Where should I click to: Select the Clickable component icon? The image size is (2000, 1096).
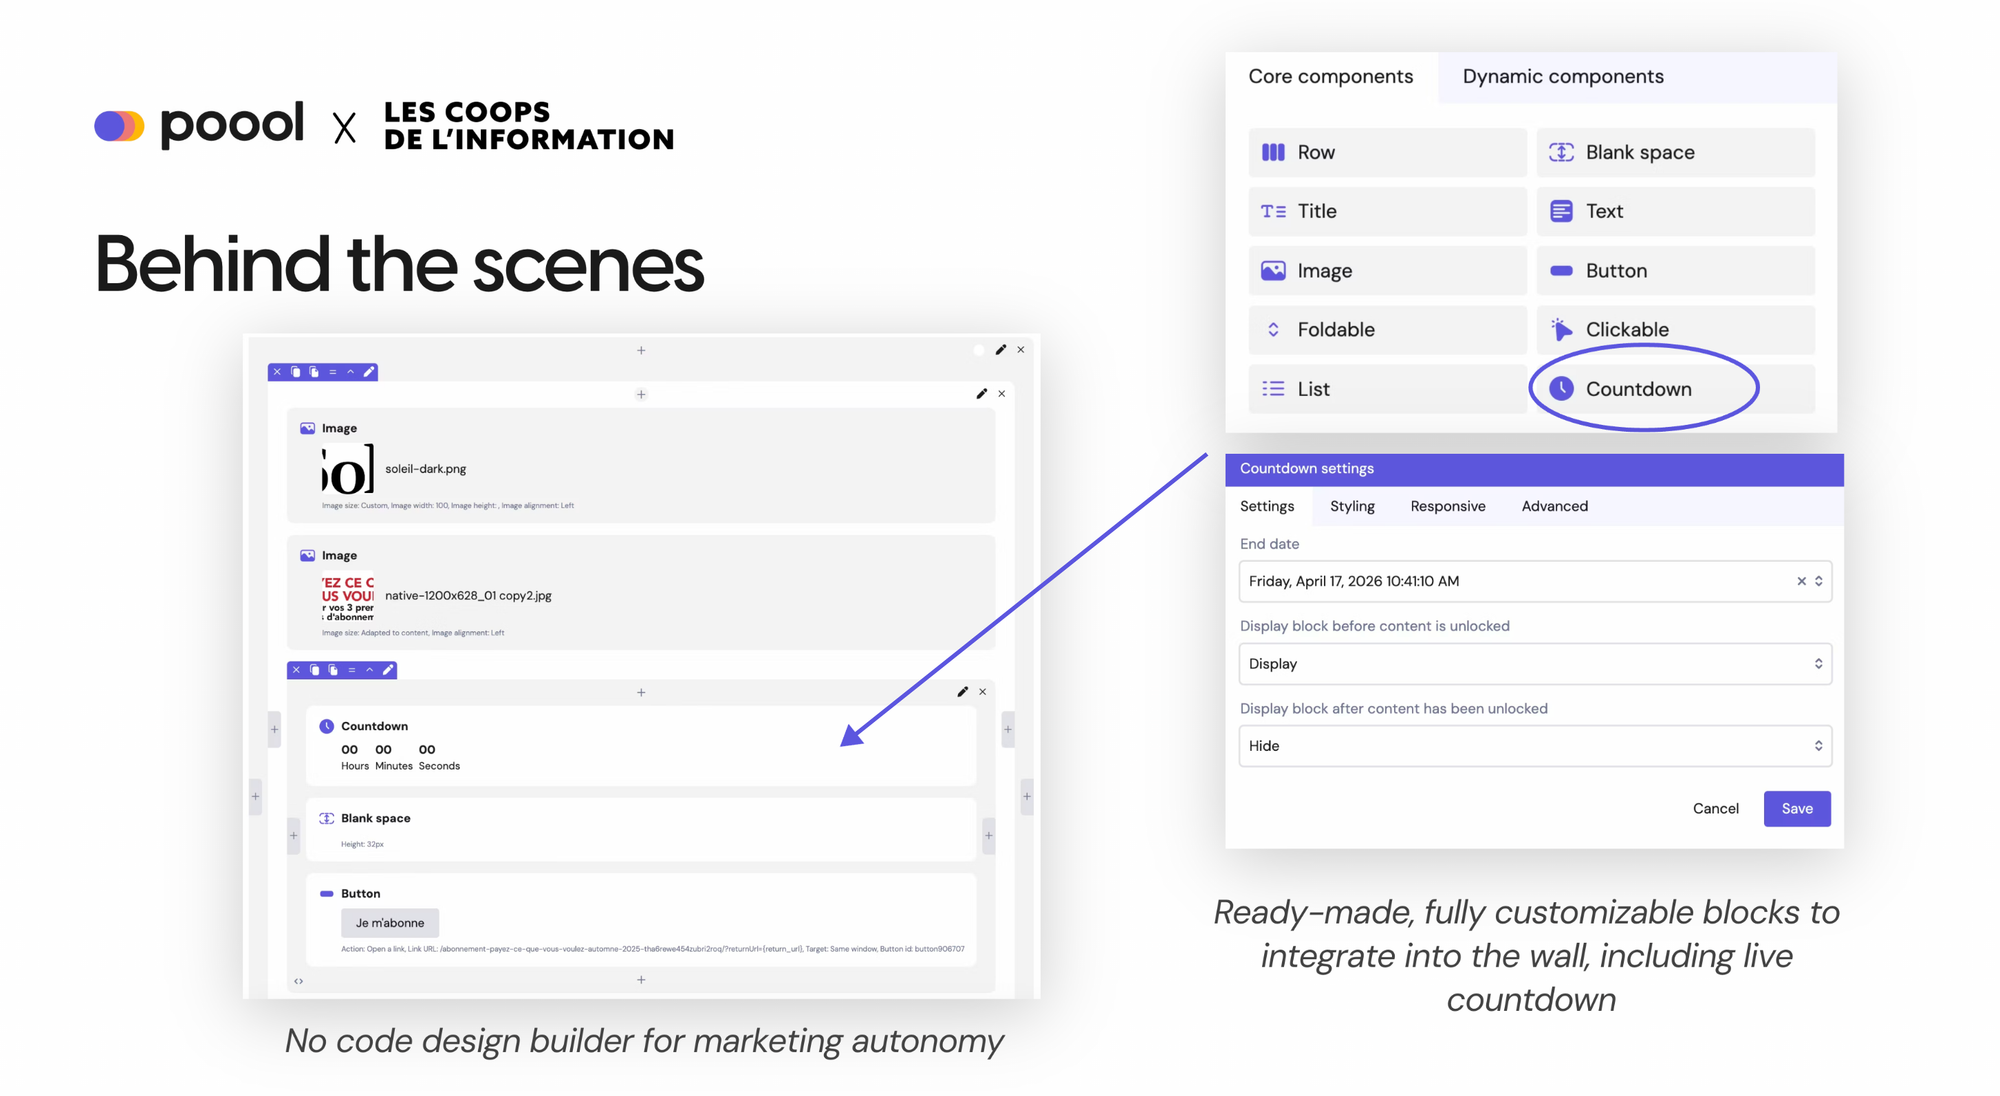tap(1560, 329)
